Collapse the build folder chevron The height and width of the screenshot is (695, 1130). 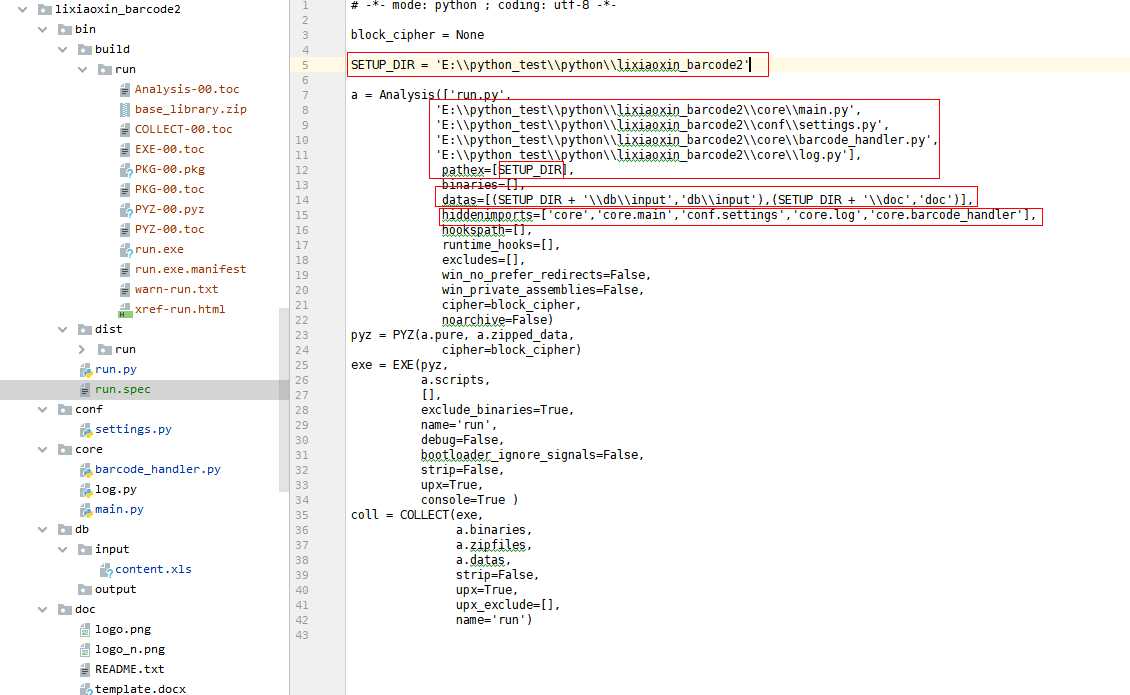[x=63, y=50]
